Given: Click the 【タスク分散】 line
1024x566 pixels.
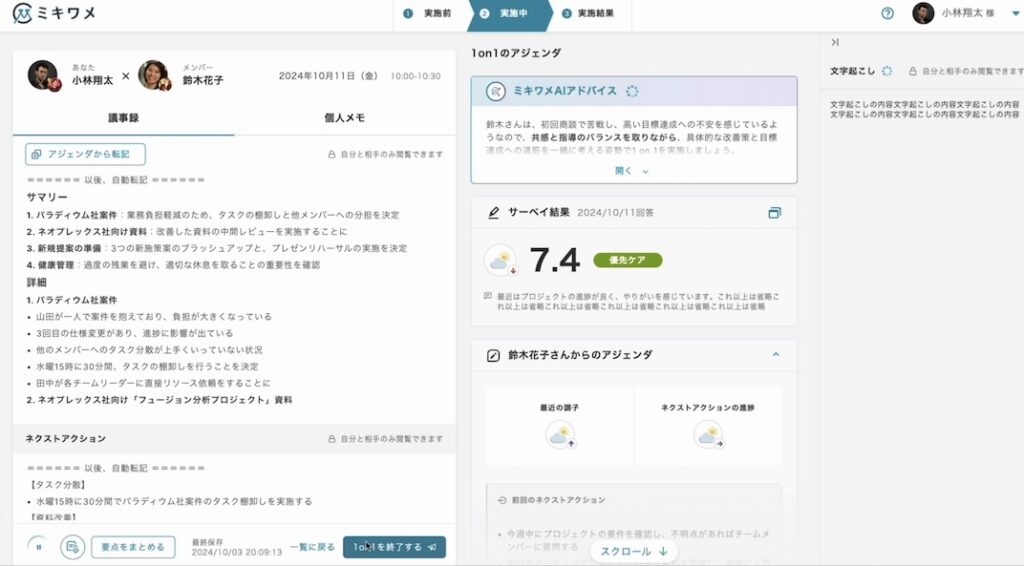Looking at the screenshot, I should tap(57, 484).
